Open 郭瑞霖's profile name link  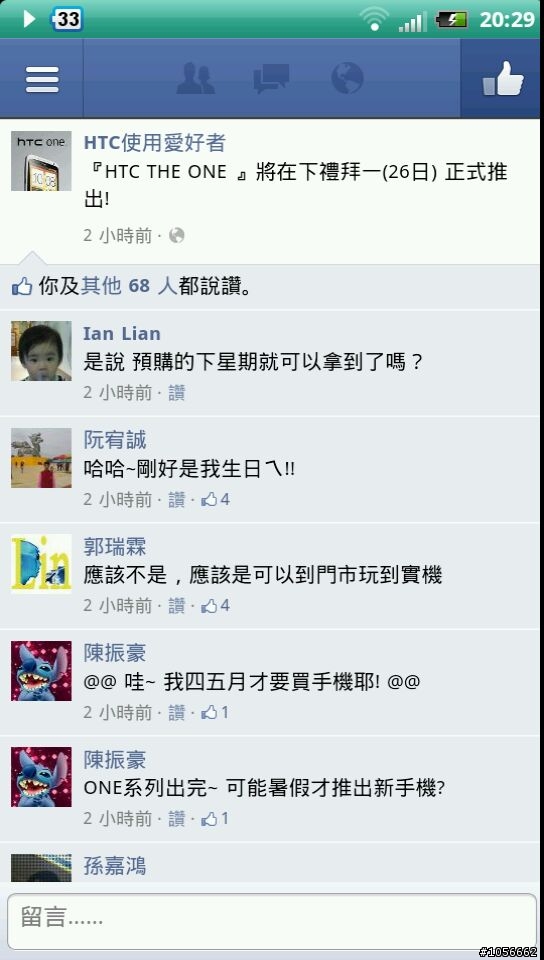(114, 547)
